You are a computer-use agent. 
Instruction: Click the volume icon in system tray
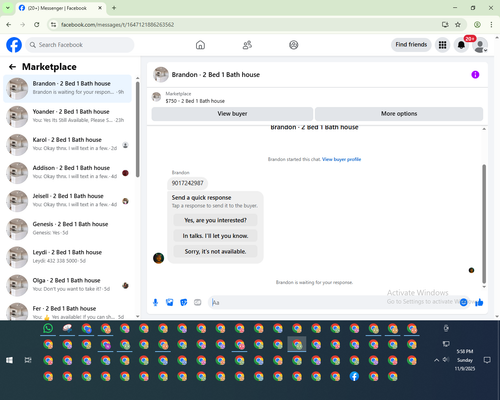446,360
